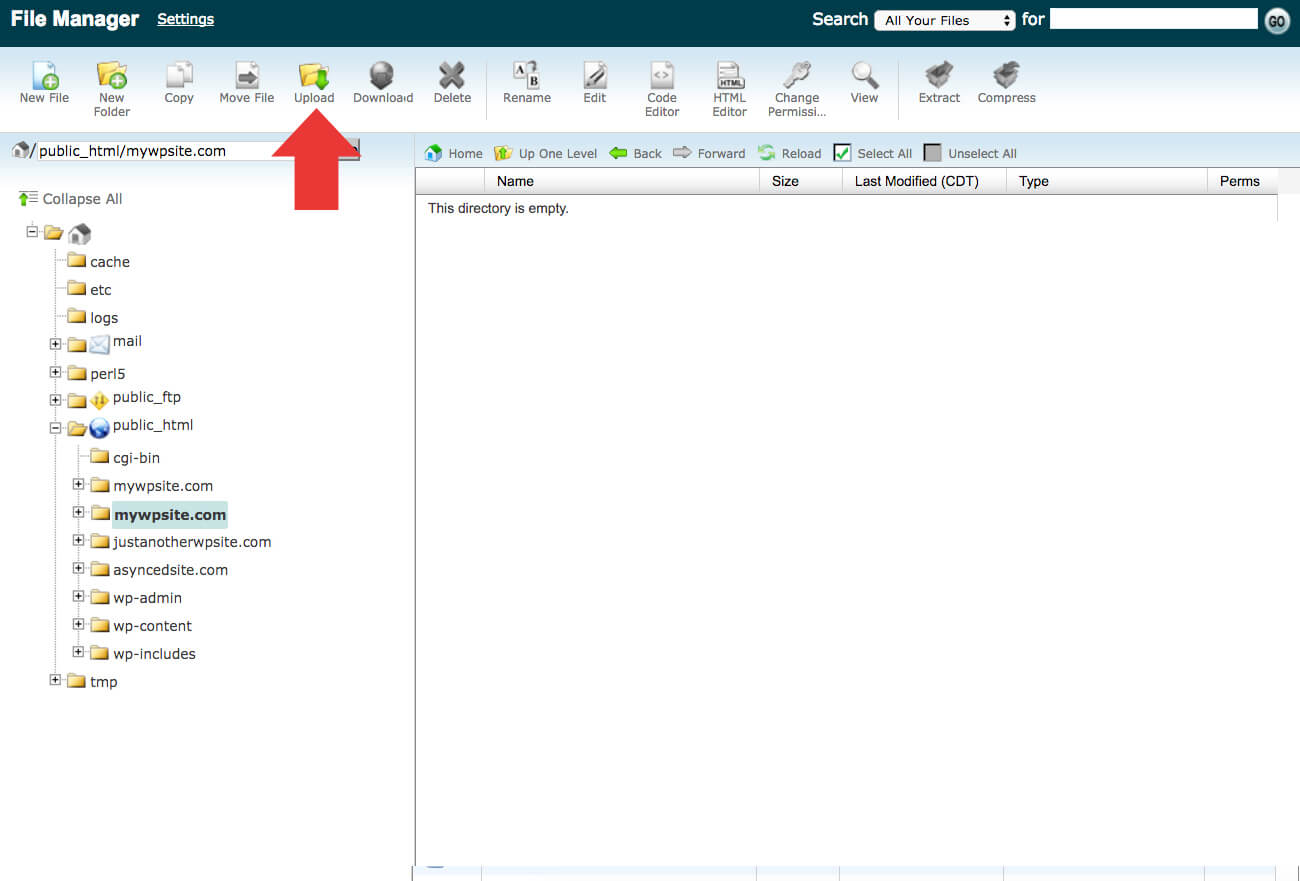Launch the Code Editor

point(662,89)
